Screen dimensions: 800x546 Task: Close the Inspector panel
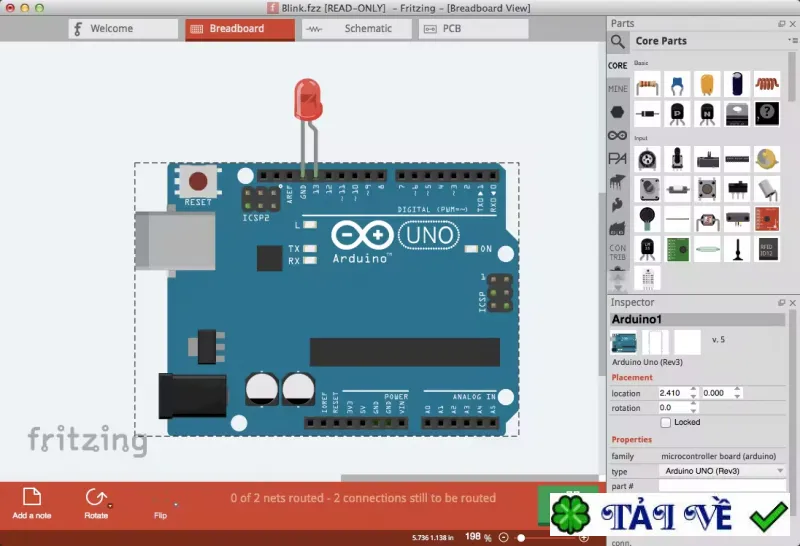(x=793, y=303)
